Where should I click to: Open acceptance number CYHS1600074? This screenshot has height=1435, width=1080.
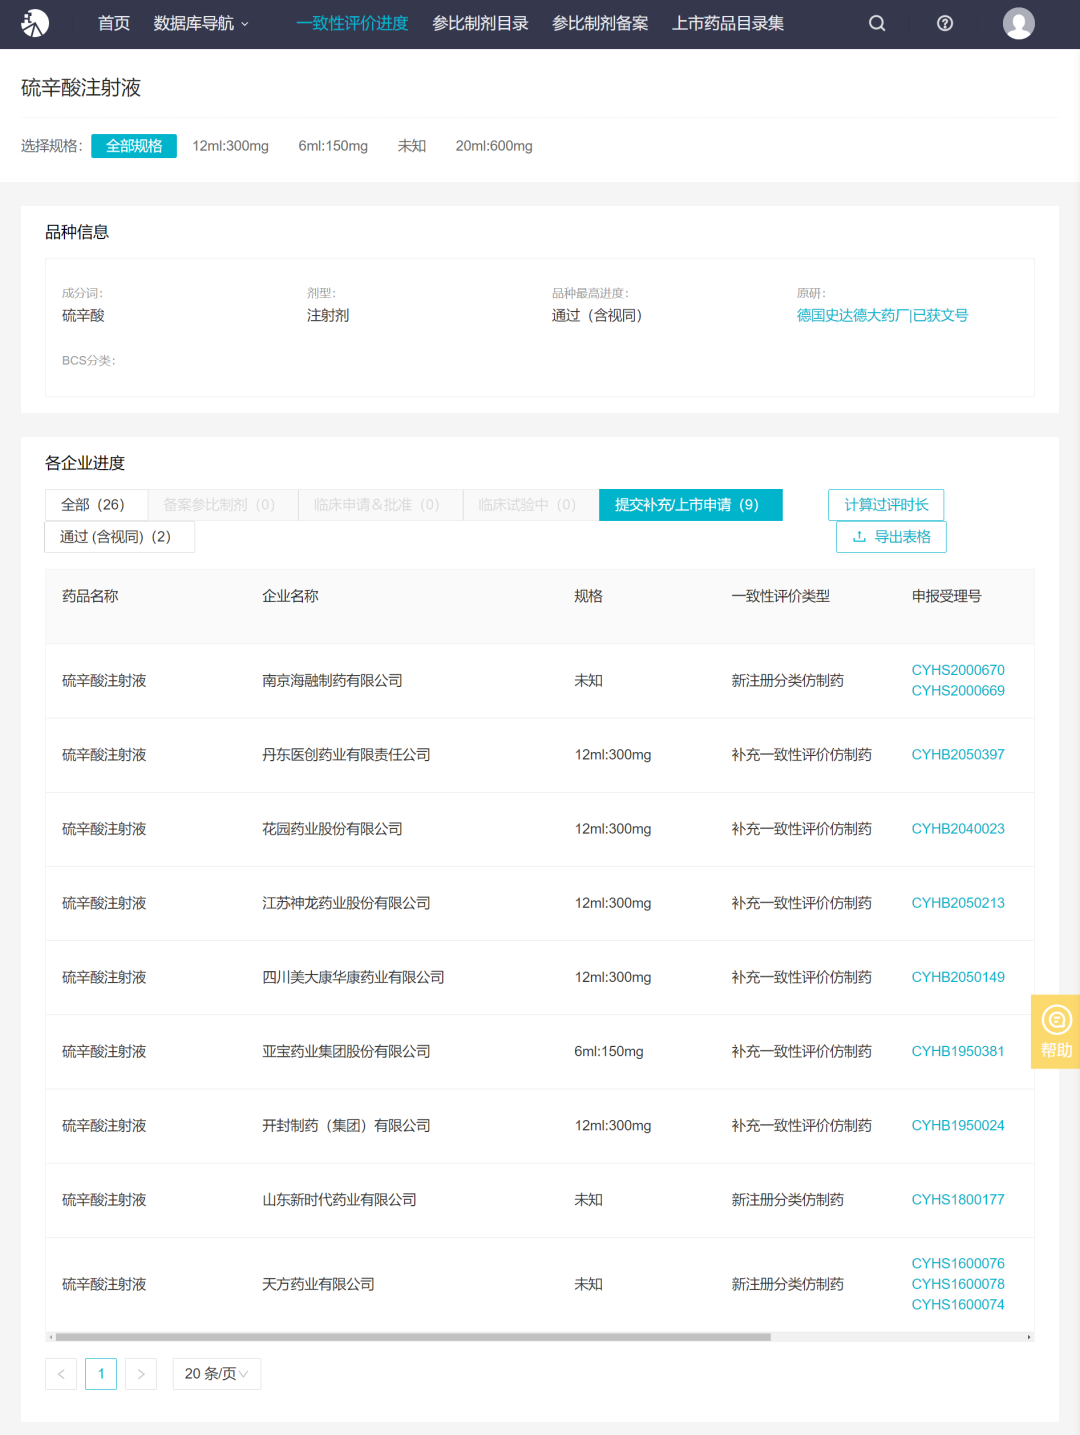click(x=958, y=1305)
